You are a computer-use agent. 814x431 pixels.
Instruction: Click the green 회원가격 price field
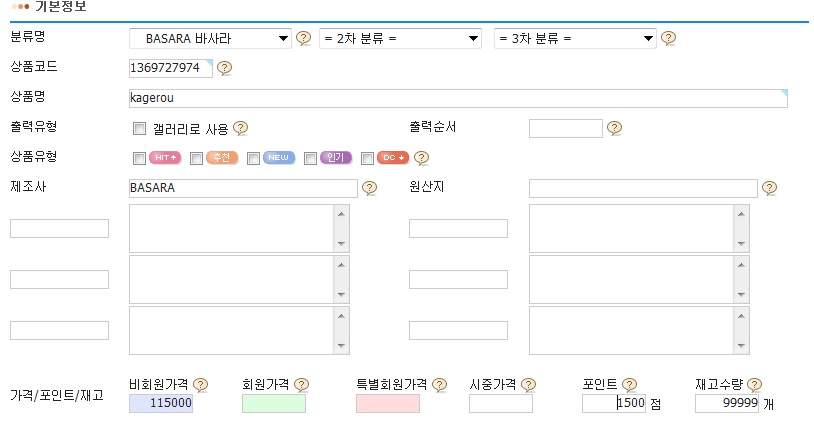coord(274,404)
